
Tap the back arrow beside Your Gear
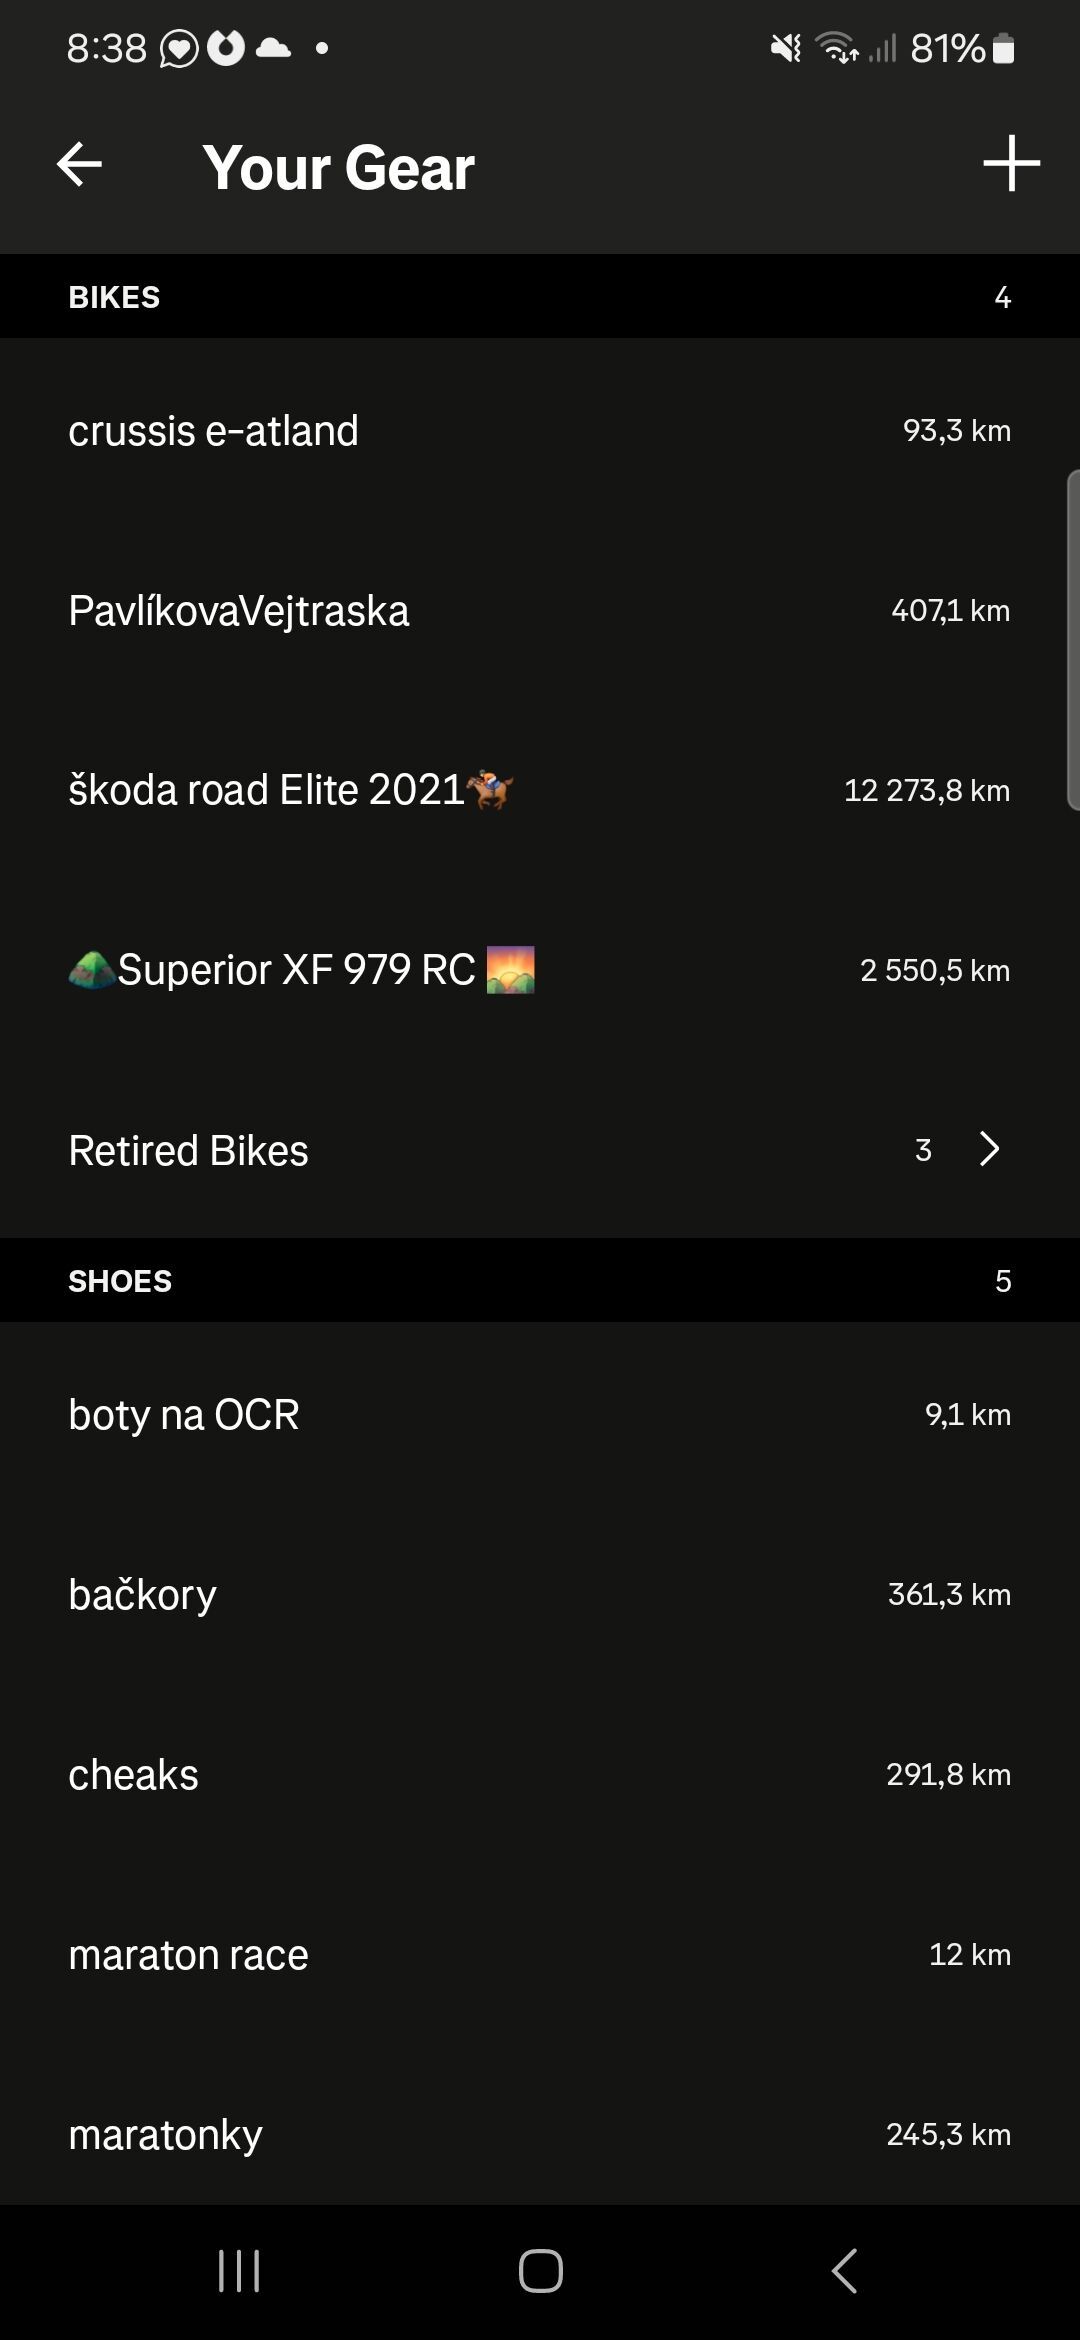[79, 165]
